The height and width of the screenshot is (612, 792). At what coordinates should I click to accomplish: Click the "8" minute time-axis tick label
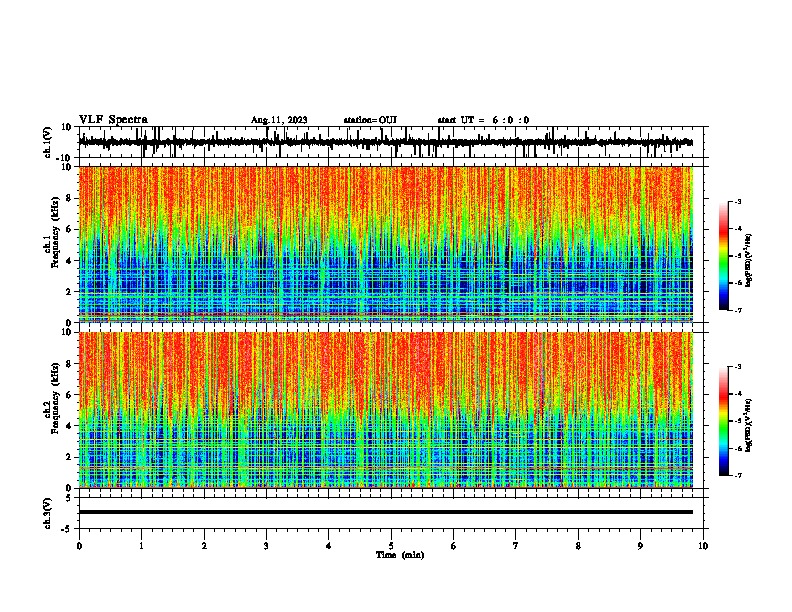[578, 546]
